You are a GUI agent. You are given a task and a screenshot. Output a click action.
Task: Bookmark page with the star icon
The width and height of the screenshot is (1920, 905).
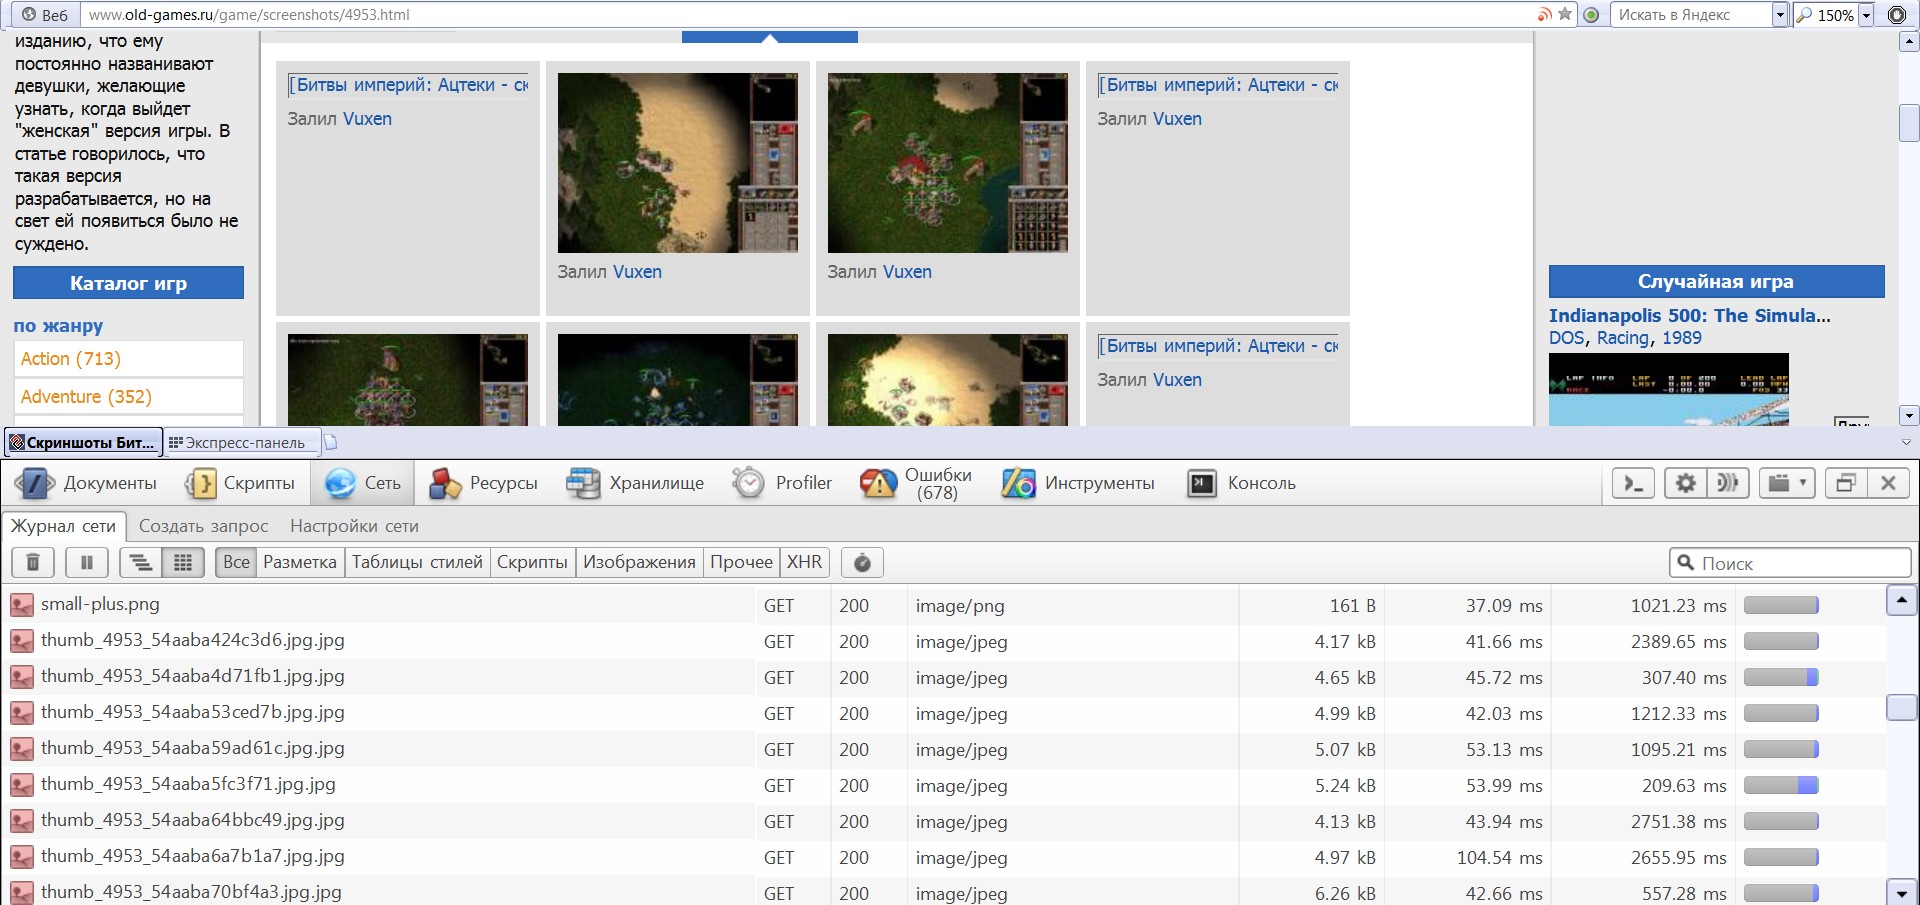coord(1565,15)
